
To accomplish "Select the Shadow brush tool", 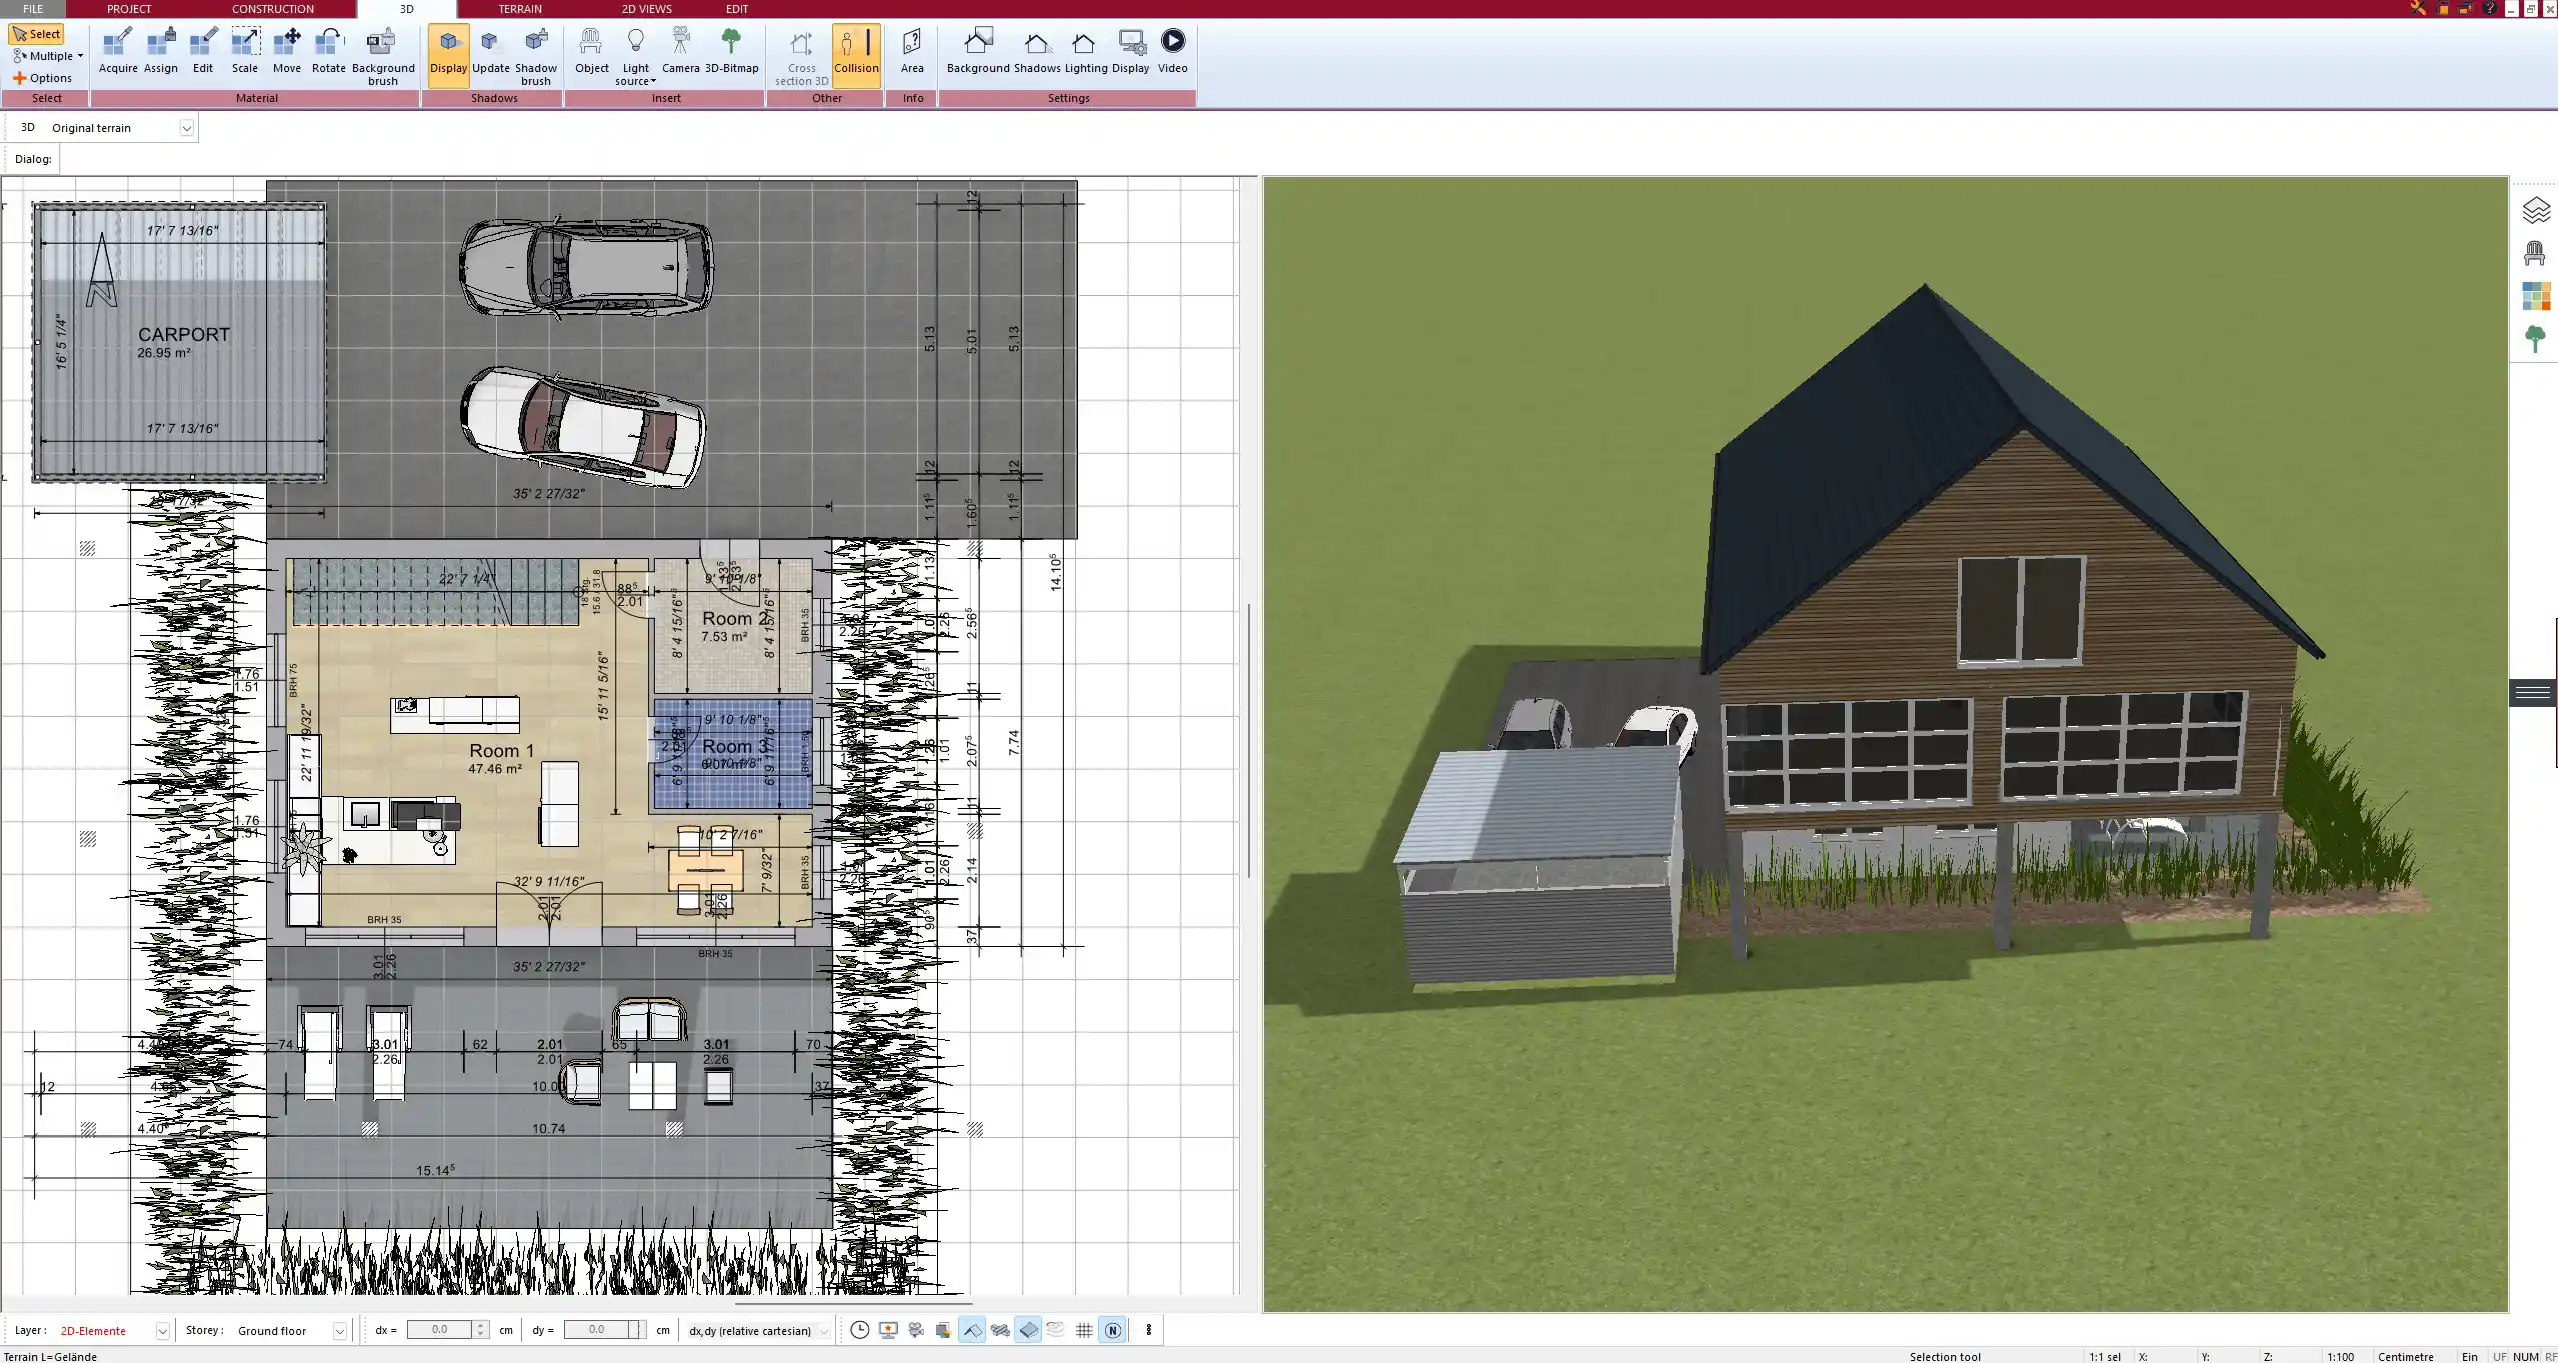I will (536, 57).
